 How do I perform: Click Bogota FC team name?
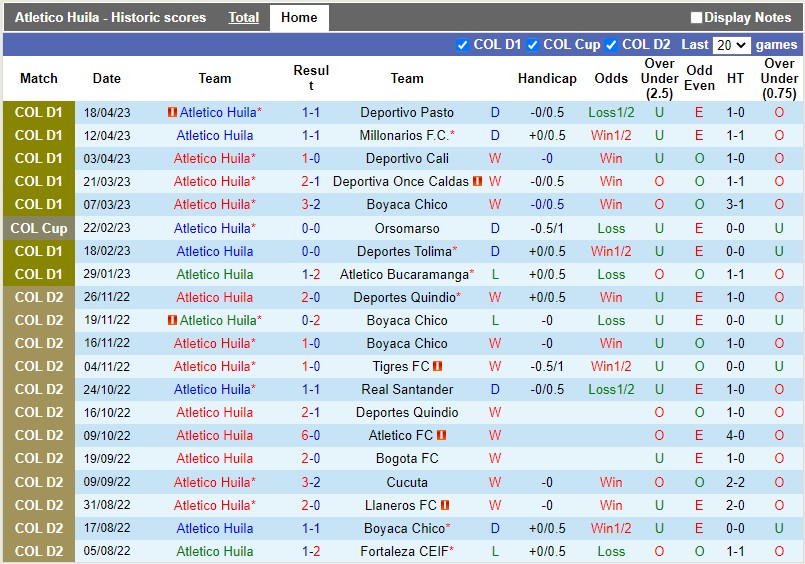407,458
